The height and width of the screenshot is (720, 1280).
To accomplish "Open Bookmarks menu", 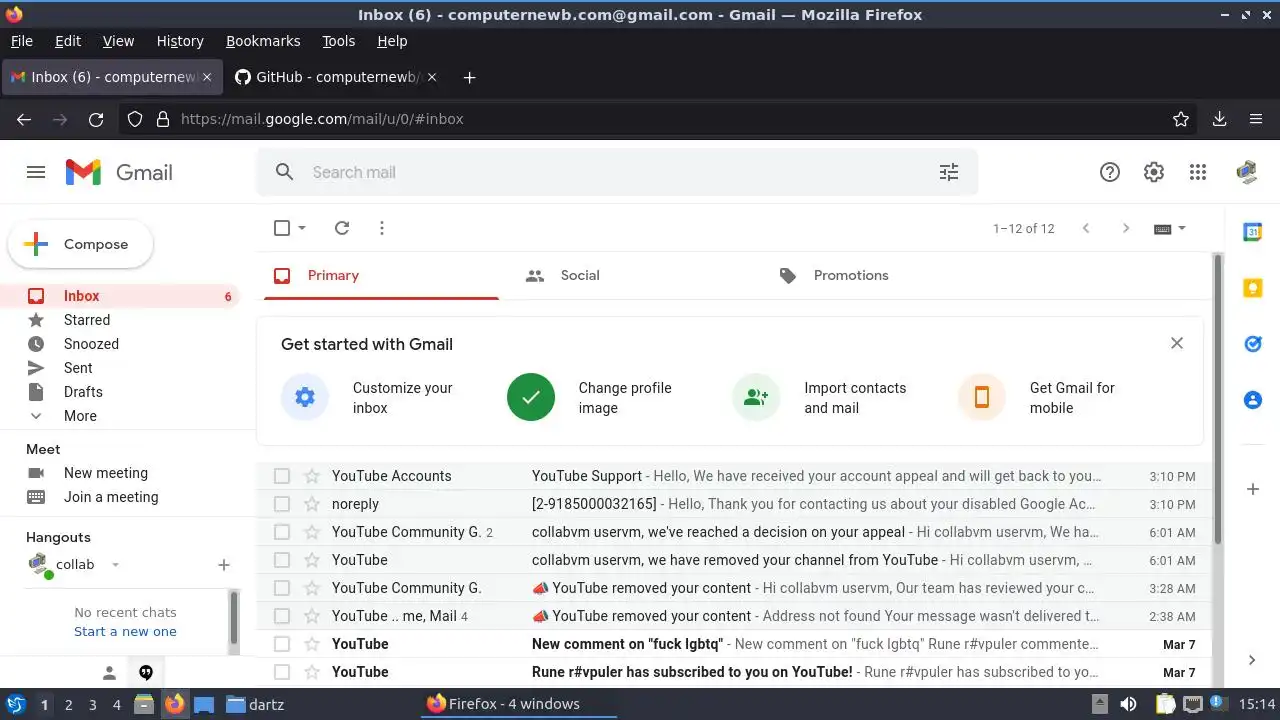I will coord(263,41).
